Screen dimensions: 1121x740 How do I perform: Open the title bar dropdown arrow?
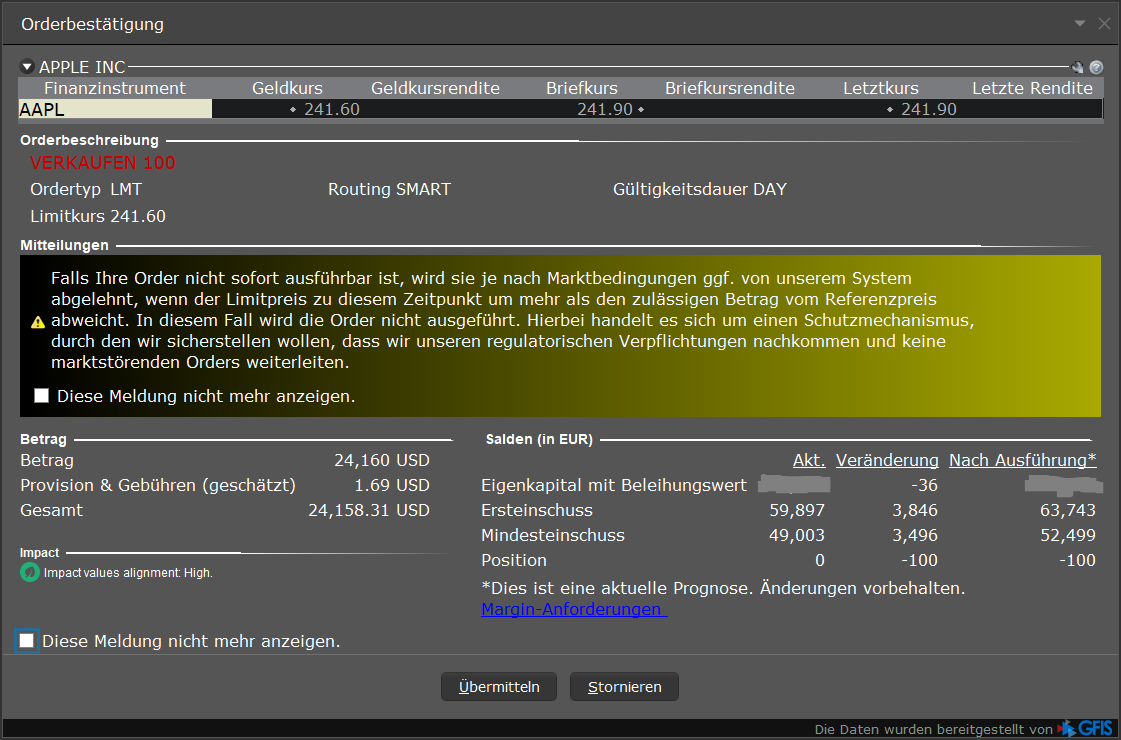click(1080, 24)
